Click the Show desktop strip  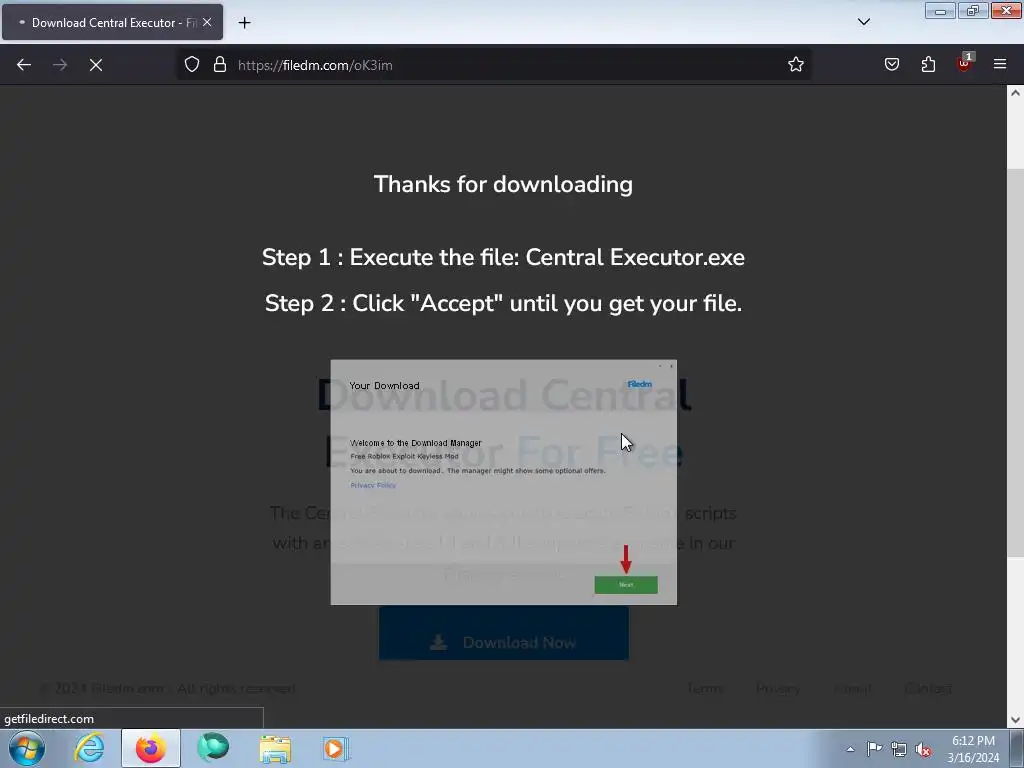[1017, 748]
